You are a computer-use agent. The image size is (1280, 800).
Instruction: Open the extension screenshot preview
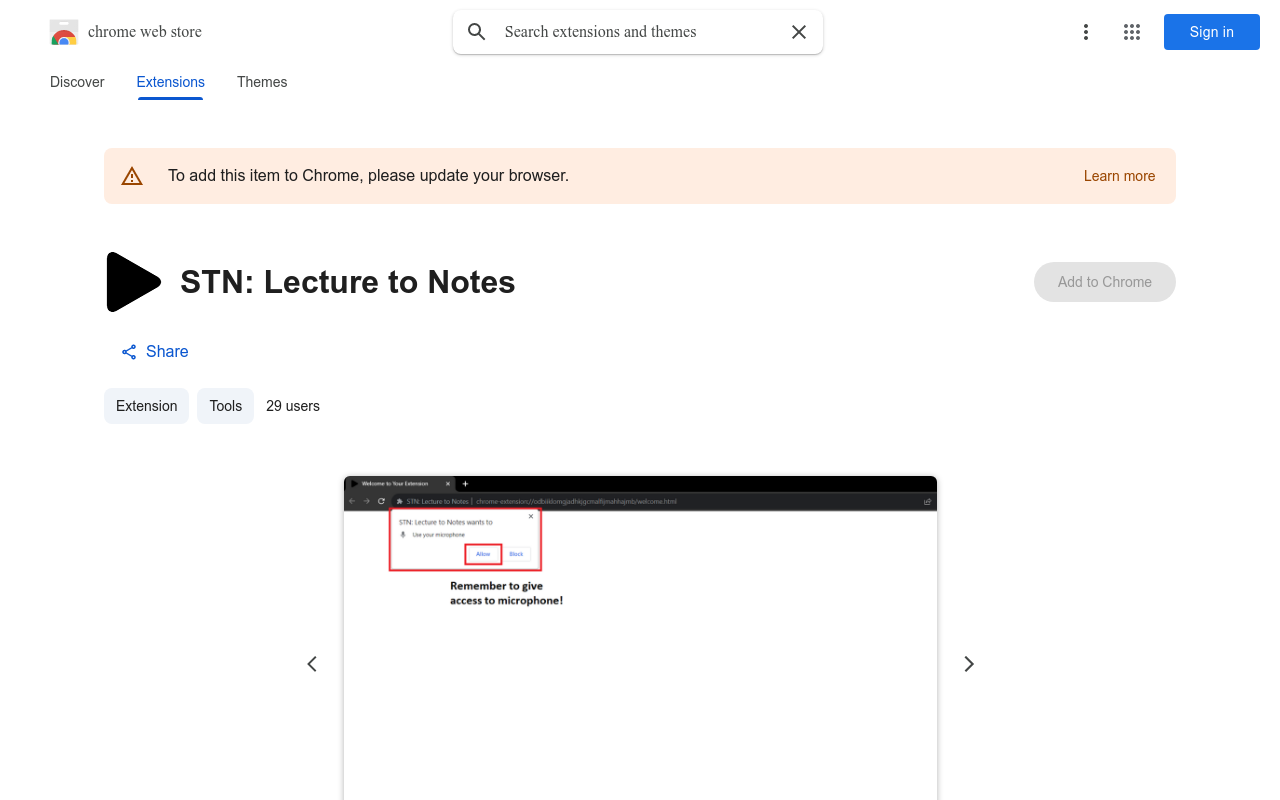click(640, 638)
